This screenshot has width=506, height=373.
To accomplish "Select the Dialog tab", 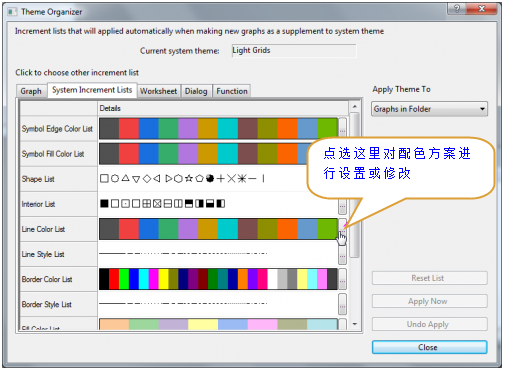I will click(196, 91).
